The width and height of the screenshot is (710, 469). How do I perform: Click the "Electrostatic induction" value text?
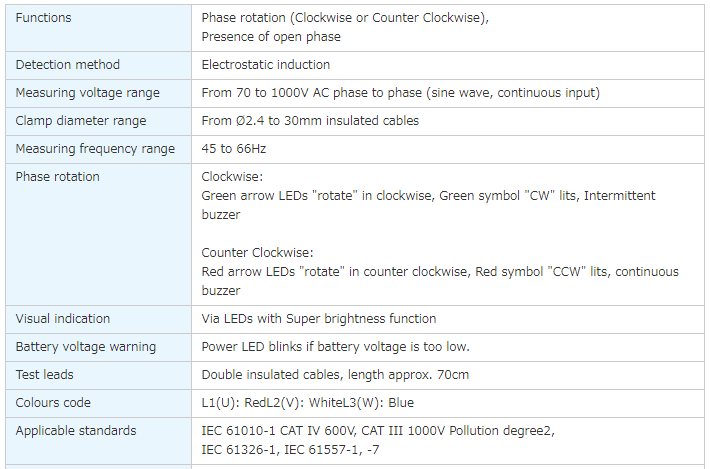(x=265, y=65)
